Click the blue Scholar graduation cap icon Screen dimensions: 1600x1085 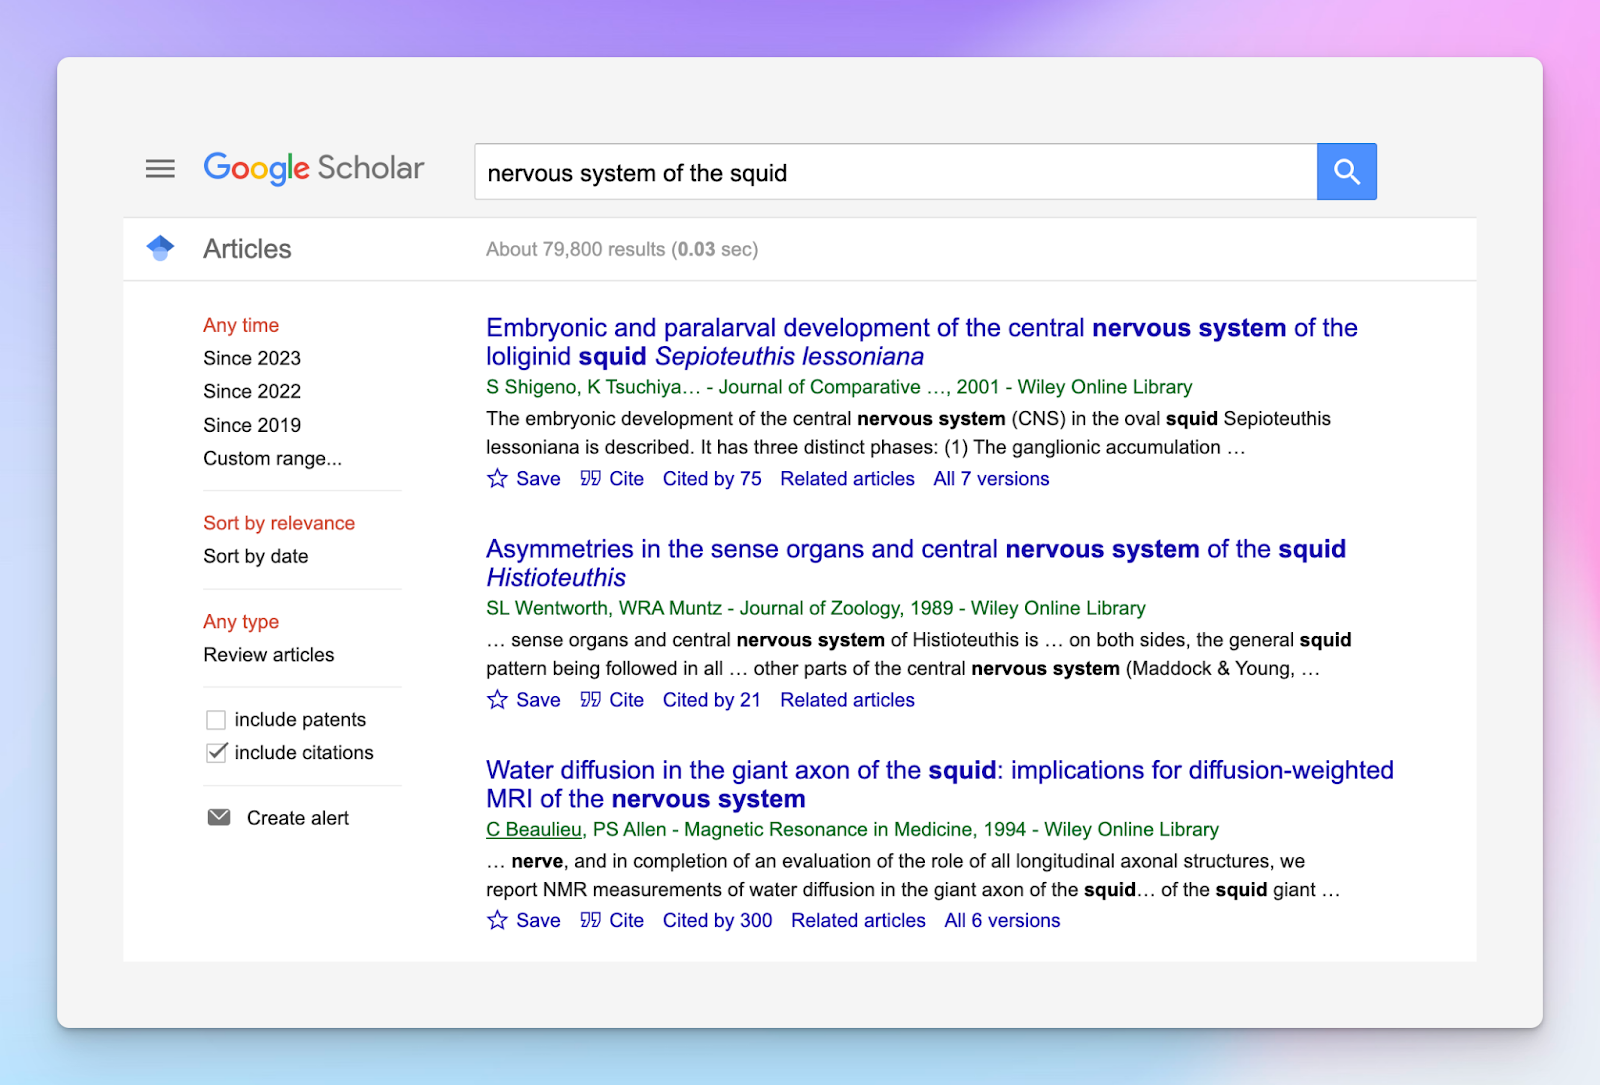click(x=160, y=248)
